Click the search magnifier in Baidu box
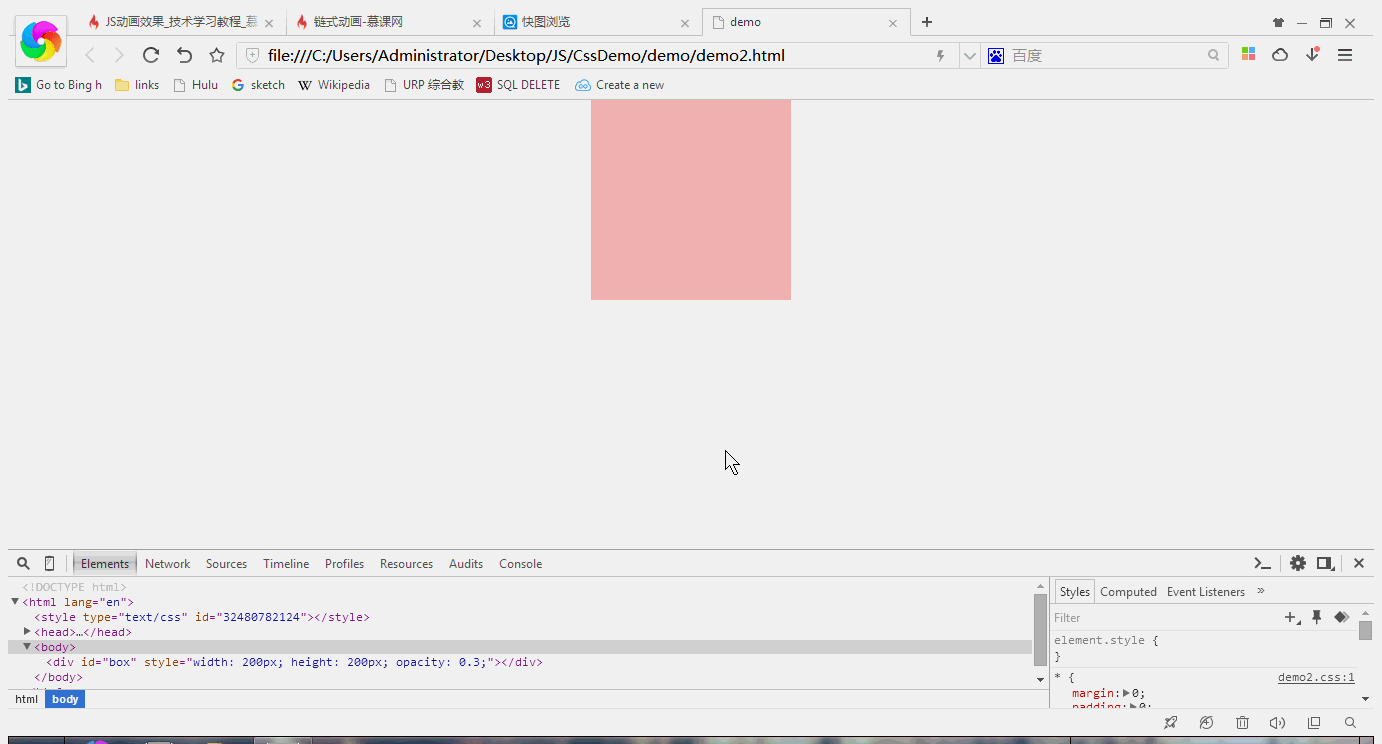The width and height of the screenshot is (1382, 744). tap(1214, 56)
